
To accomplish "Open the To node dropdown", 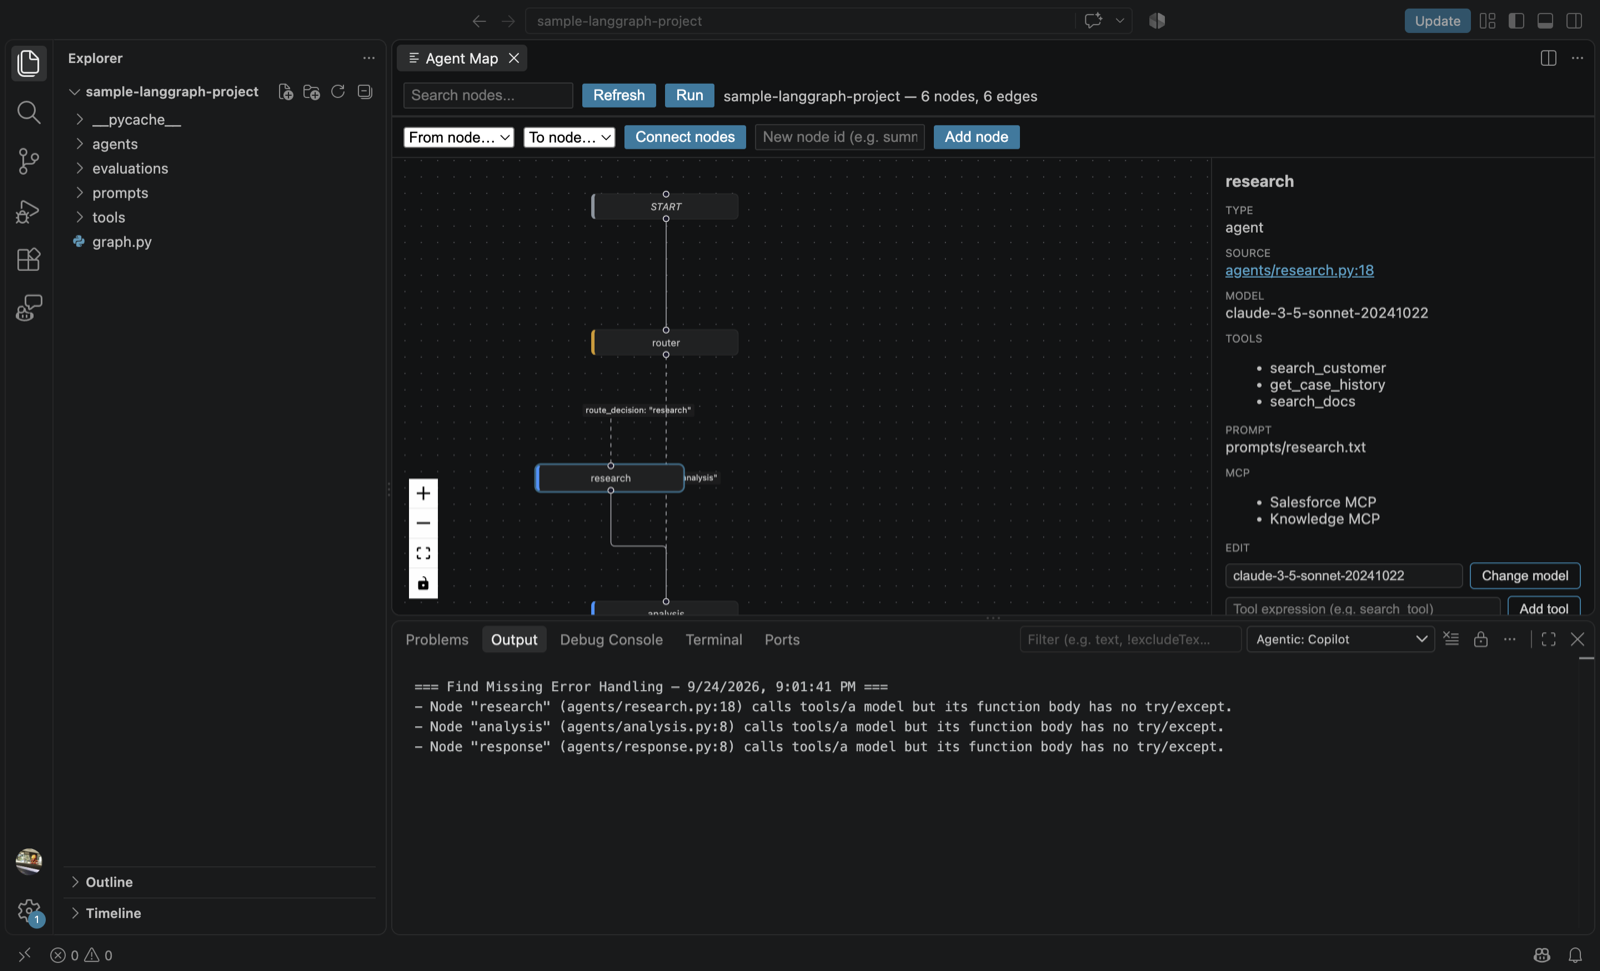I will (x=569, y=137).
